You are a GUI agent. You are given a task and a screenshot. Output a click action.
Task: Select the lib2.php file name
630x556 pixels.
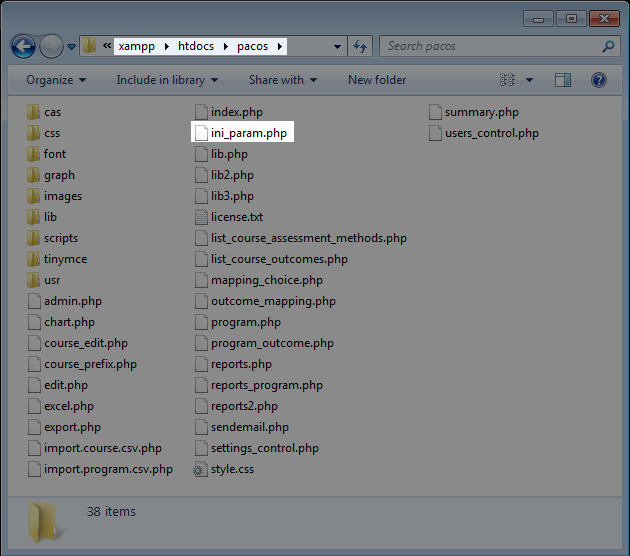click(233, 175)
